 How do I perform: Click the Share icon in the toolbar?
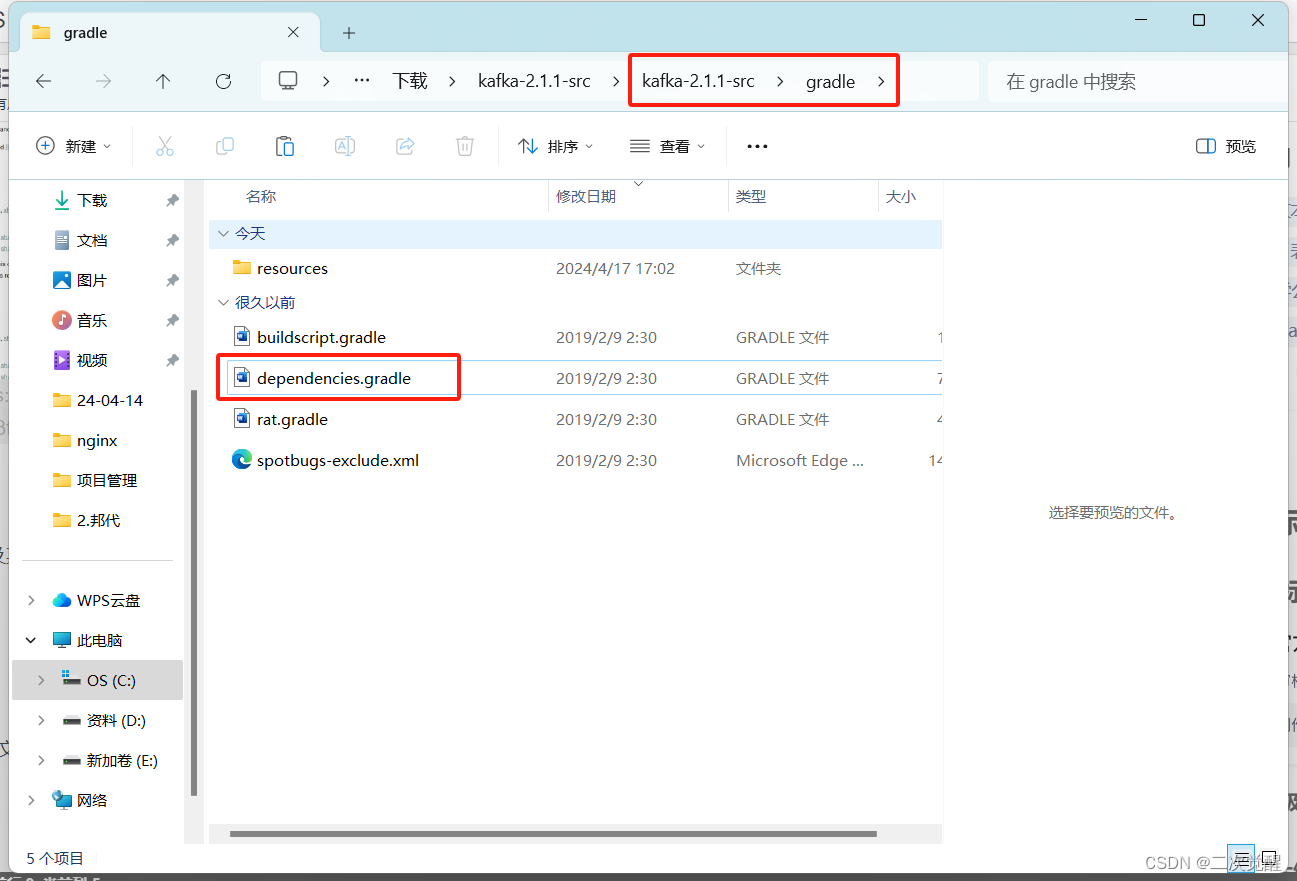pos(404,146)
